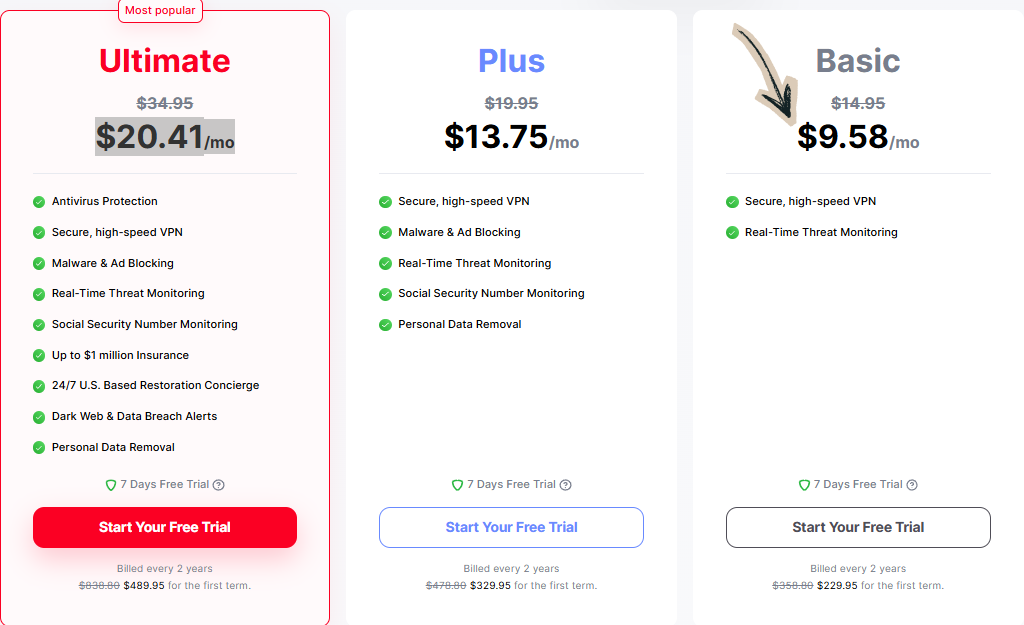Click the shield icon next to Plus free trial
This screenshot has width=1024, height=625.
coord(457,484)
